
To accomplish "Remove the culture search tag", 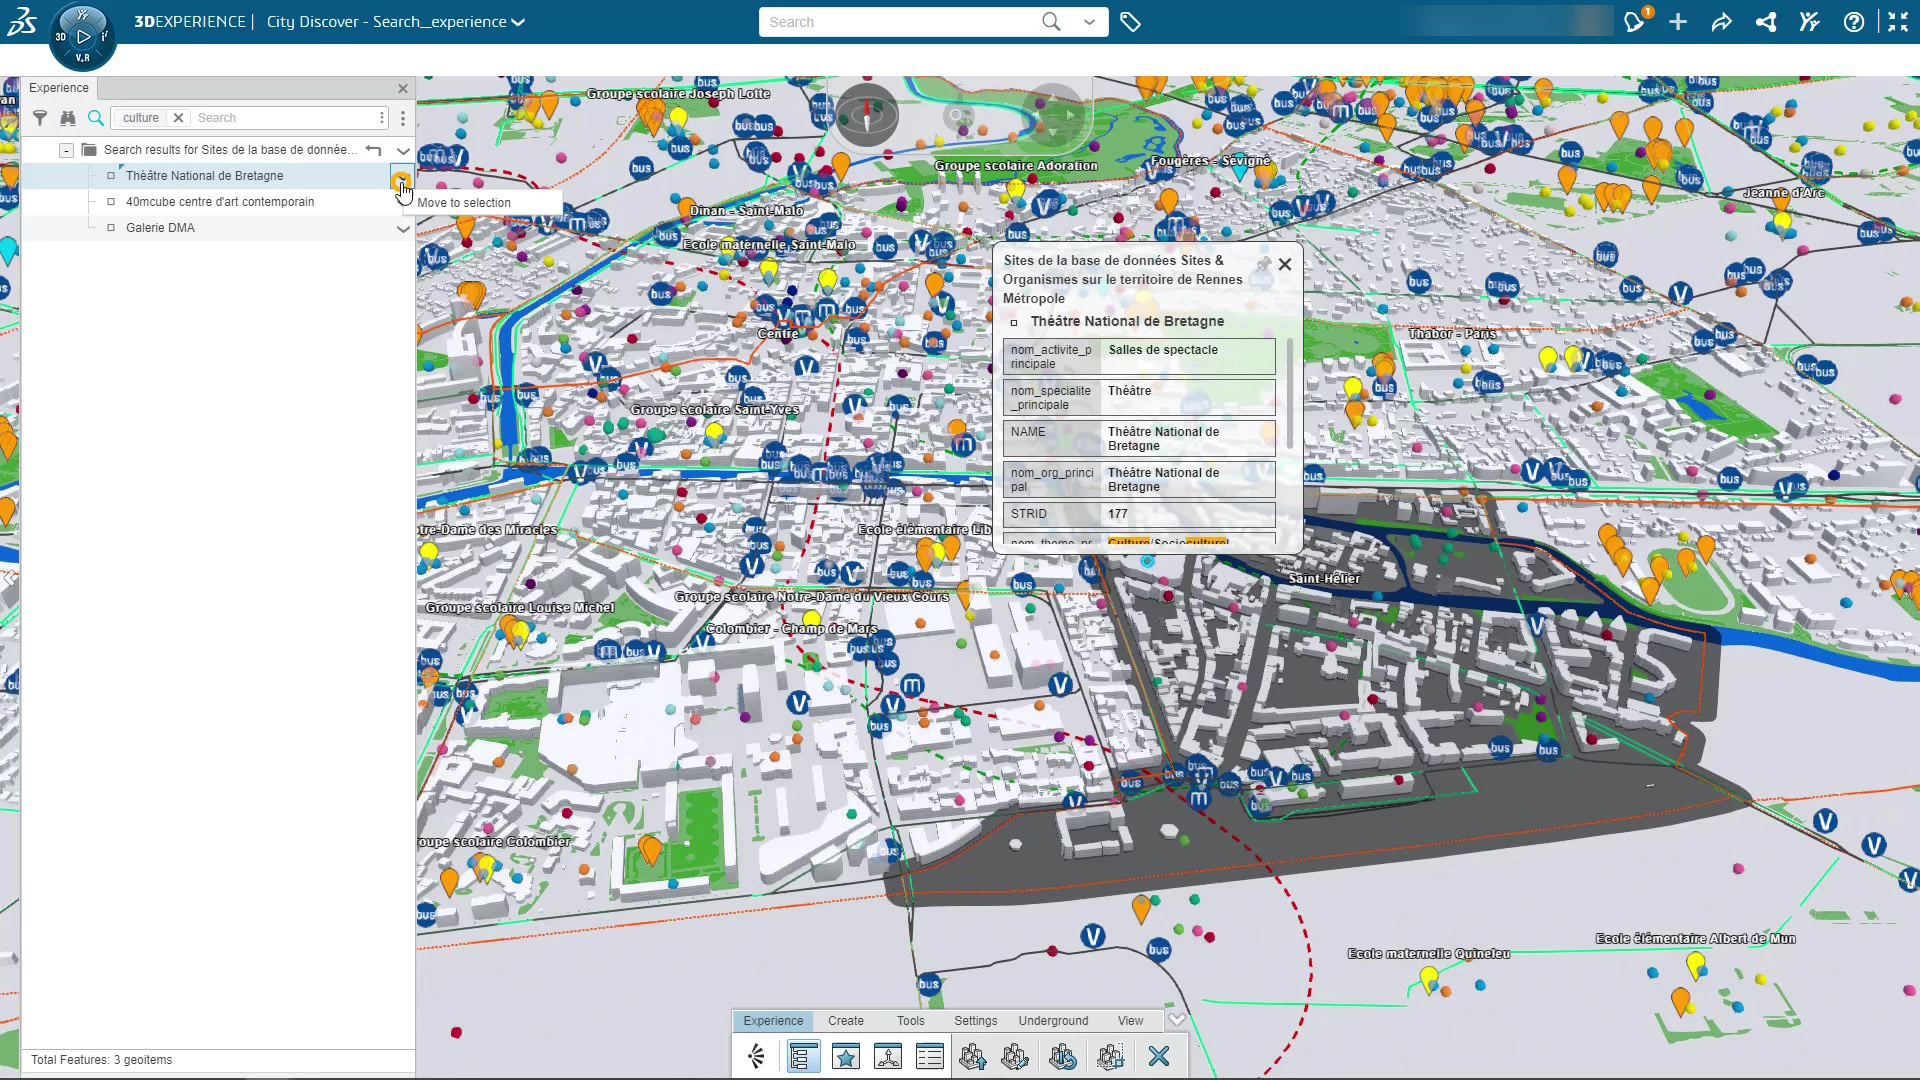I will tap(178, 118).
